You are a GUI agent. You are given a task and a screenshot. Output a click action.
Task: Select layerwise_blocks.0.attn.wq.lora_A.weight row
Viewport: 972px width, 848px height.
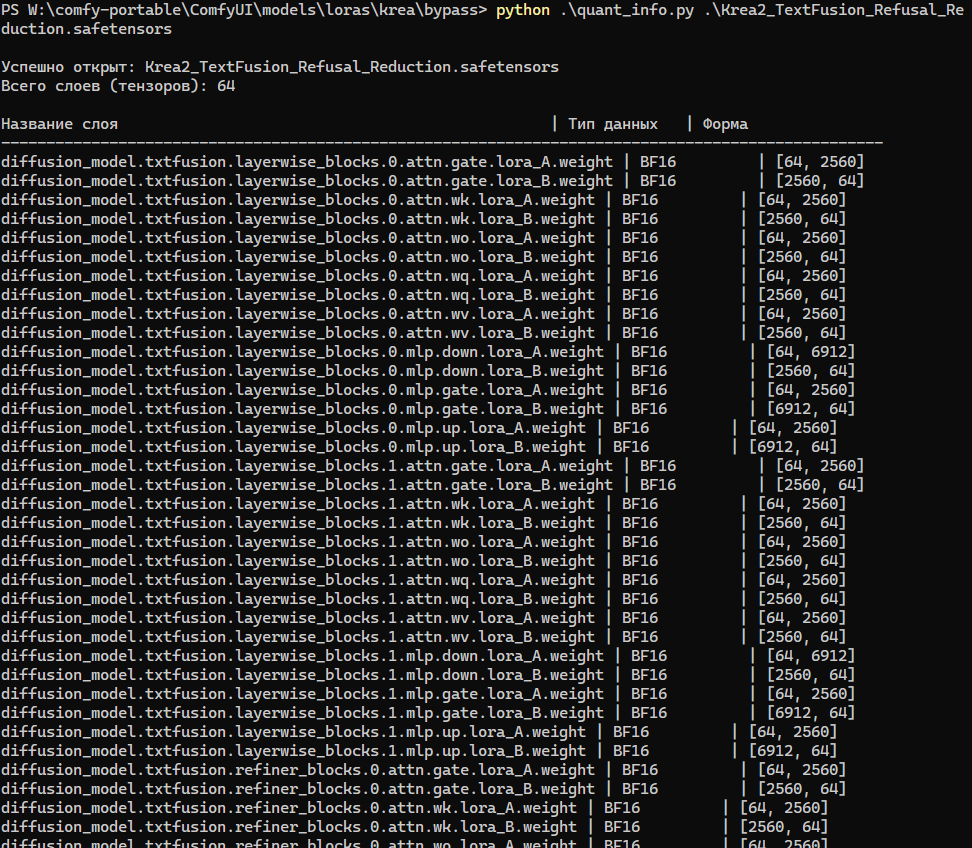click(423, 276)
